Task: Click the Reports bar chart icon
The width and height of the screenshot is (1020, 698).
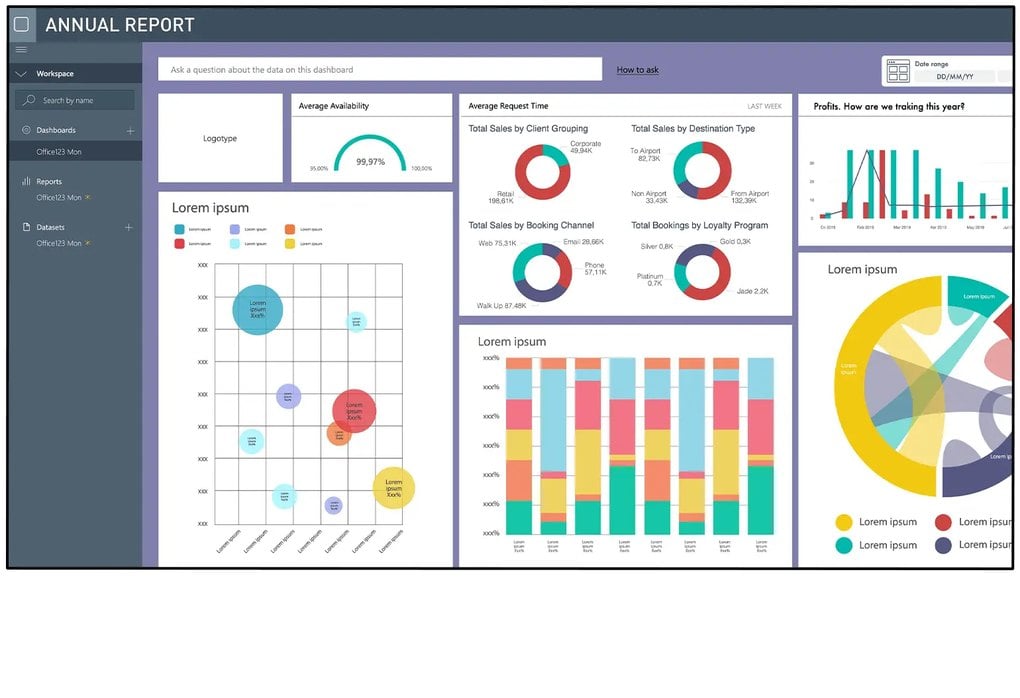Action: (26, 181)
